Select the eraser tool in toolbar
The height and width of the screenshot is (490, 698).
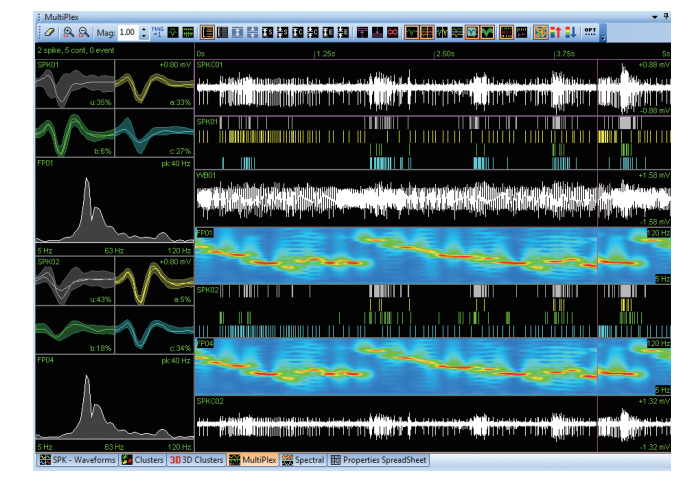50,32
